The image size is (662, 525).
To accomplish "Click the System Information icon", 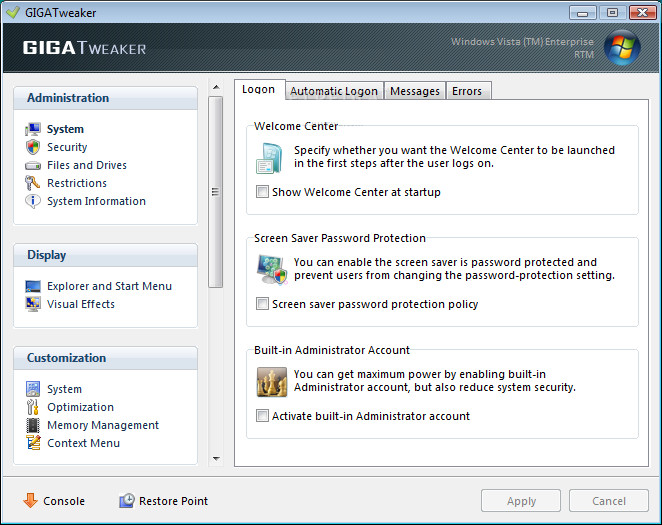I will click(x=33, y=201).
